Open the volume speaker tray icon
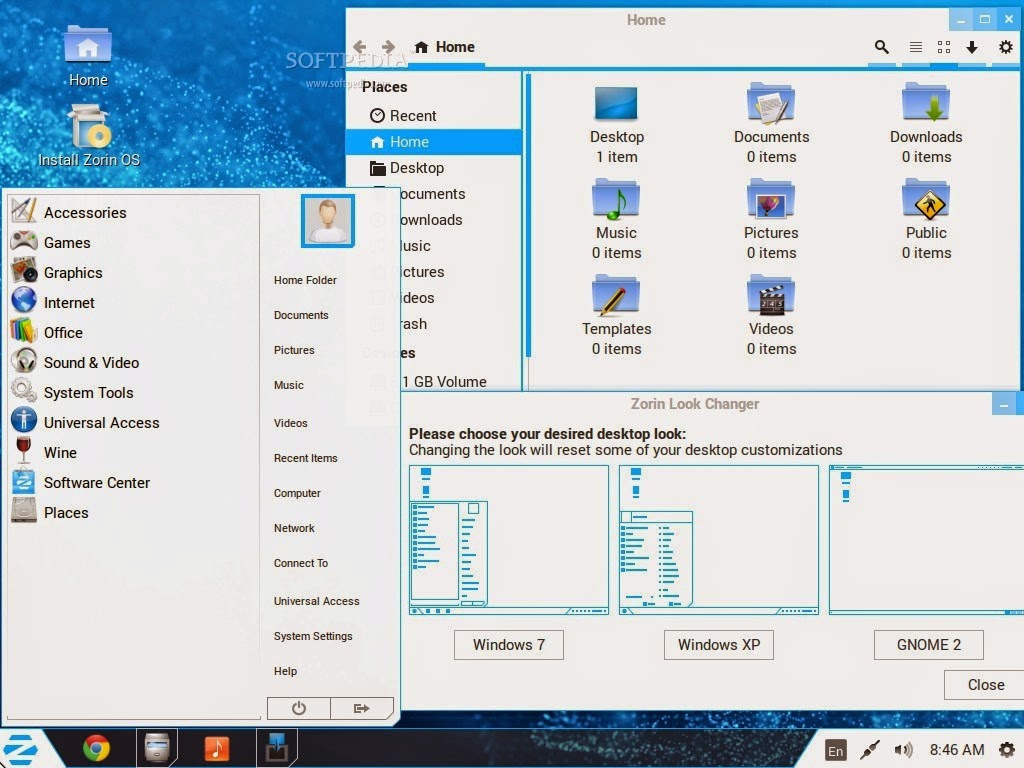The width and height of the screenshot is (1024, 768). point(904,750)
